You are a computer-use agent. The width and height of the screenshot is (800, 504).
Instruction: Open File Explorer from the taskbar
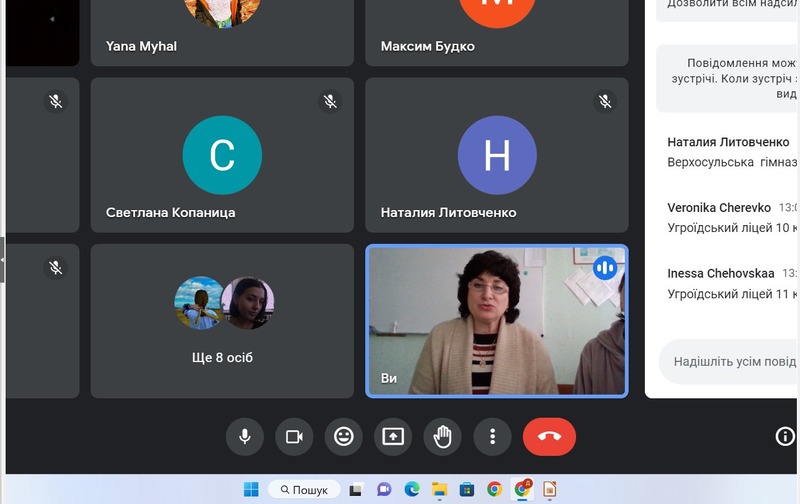(x=439, y=489)
